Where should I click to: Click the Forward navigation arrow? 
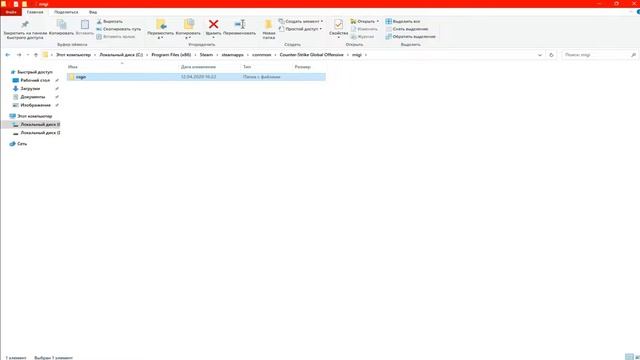(19, 55)
